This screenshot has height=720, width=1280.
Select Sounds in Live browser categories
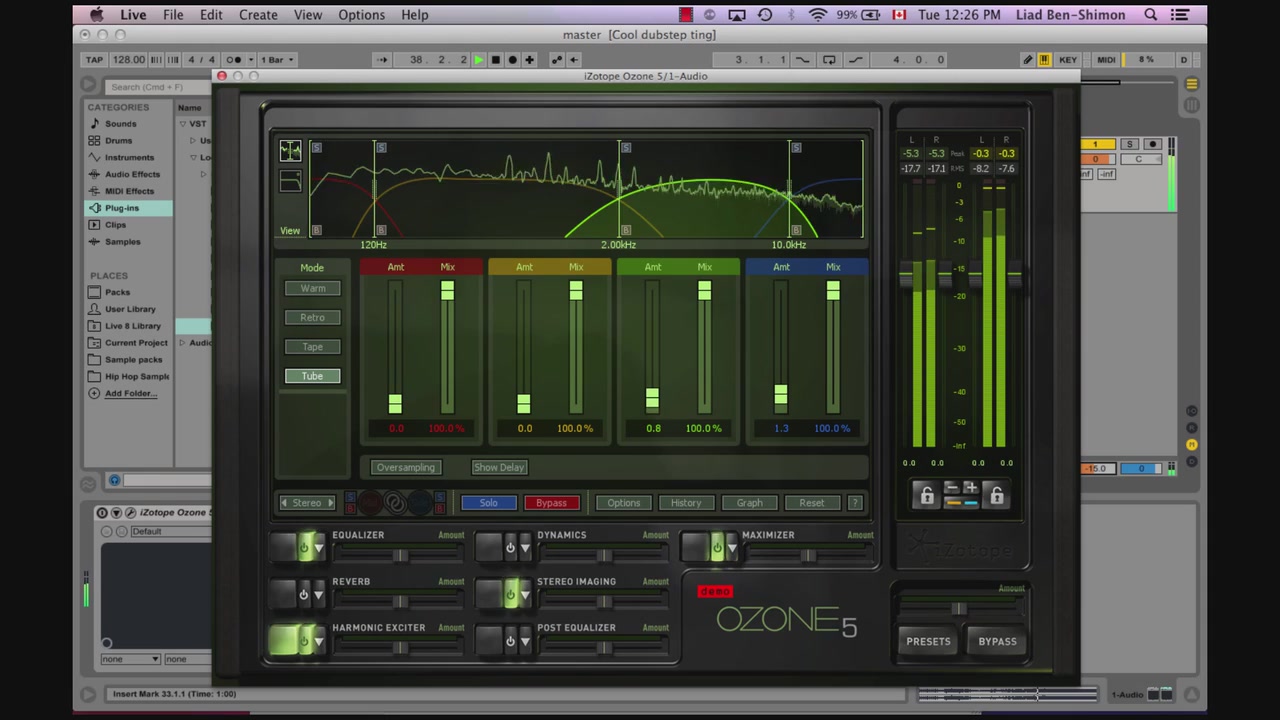tap(121, 124)
